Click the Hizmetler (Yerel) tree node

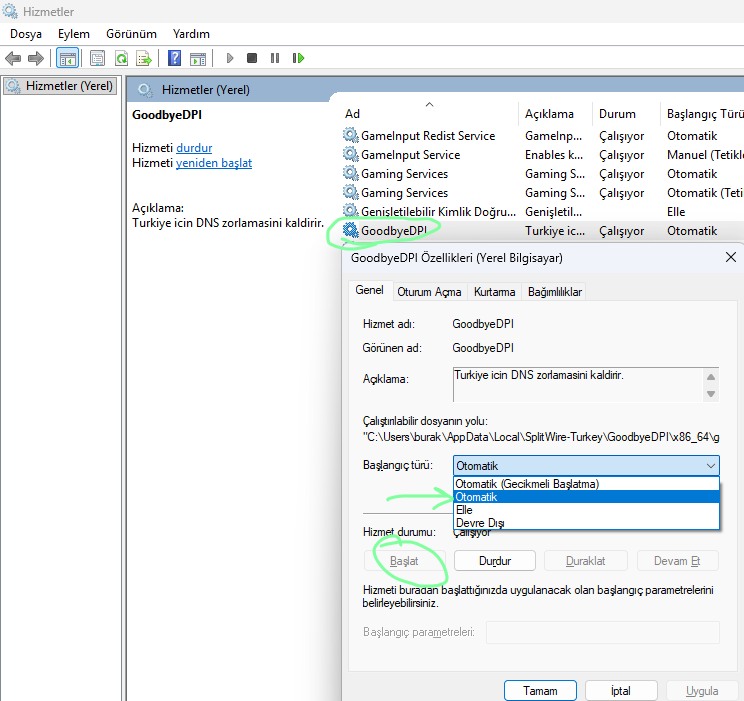(60, 86)
